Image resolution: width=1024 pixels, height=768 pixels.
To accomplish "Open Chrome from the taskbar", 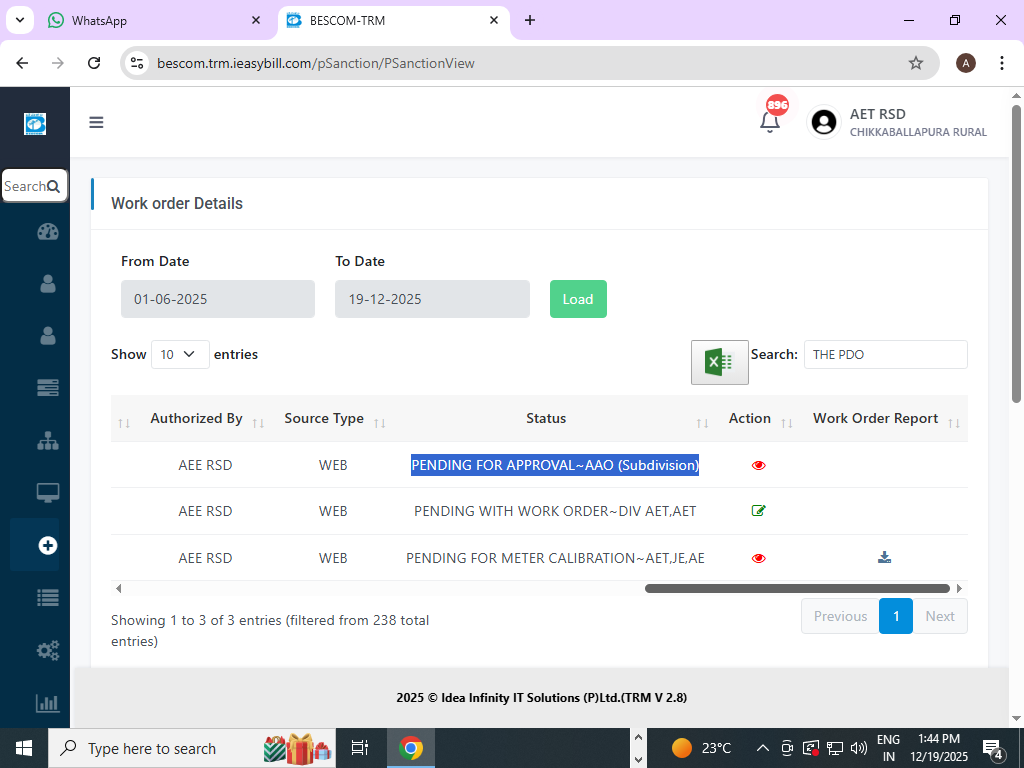I will click(411, 748).
